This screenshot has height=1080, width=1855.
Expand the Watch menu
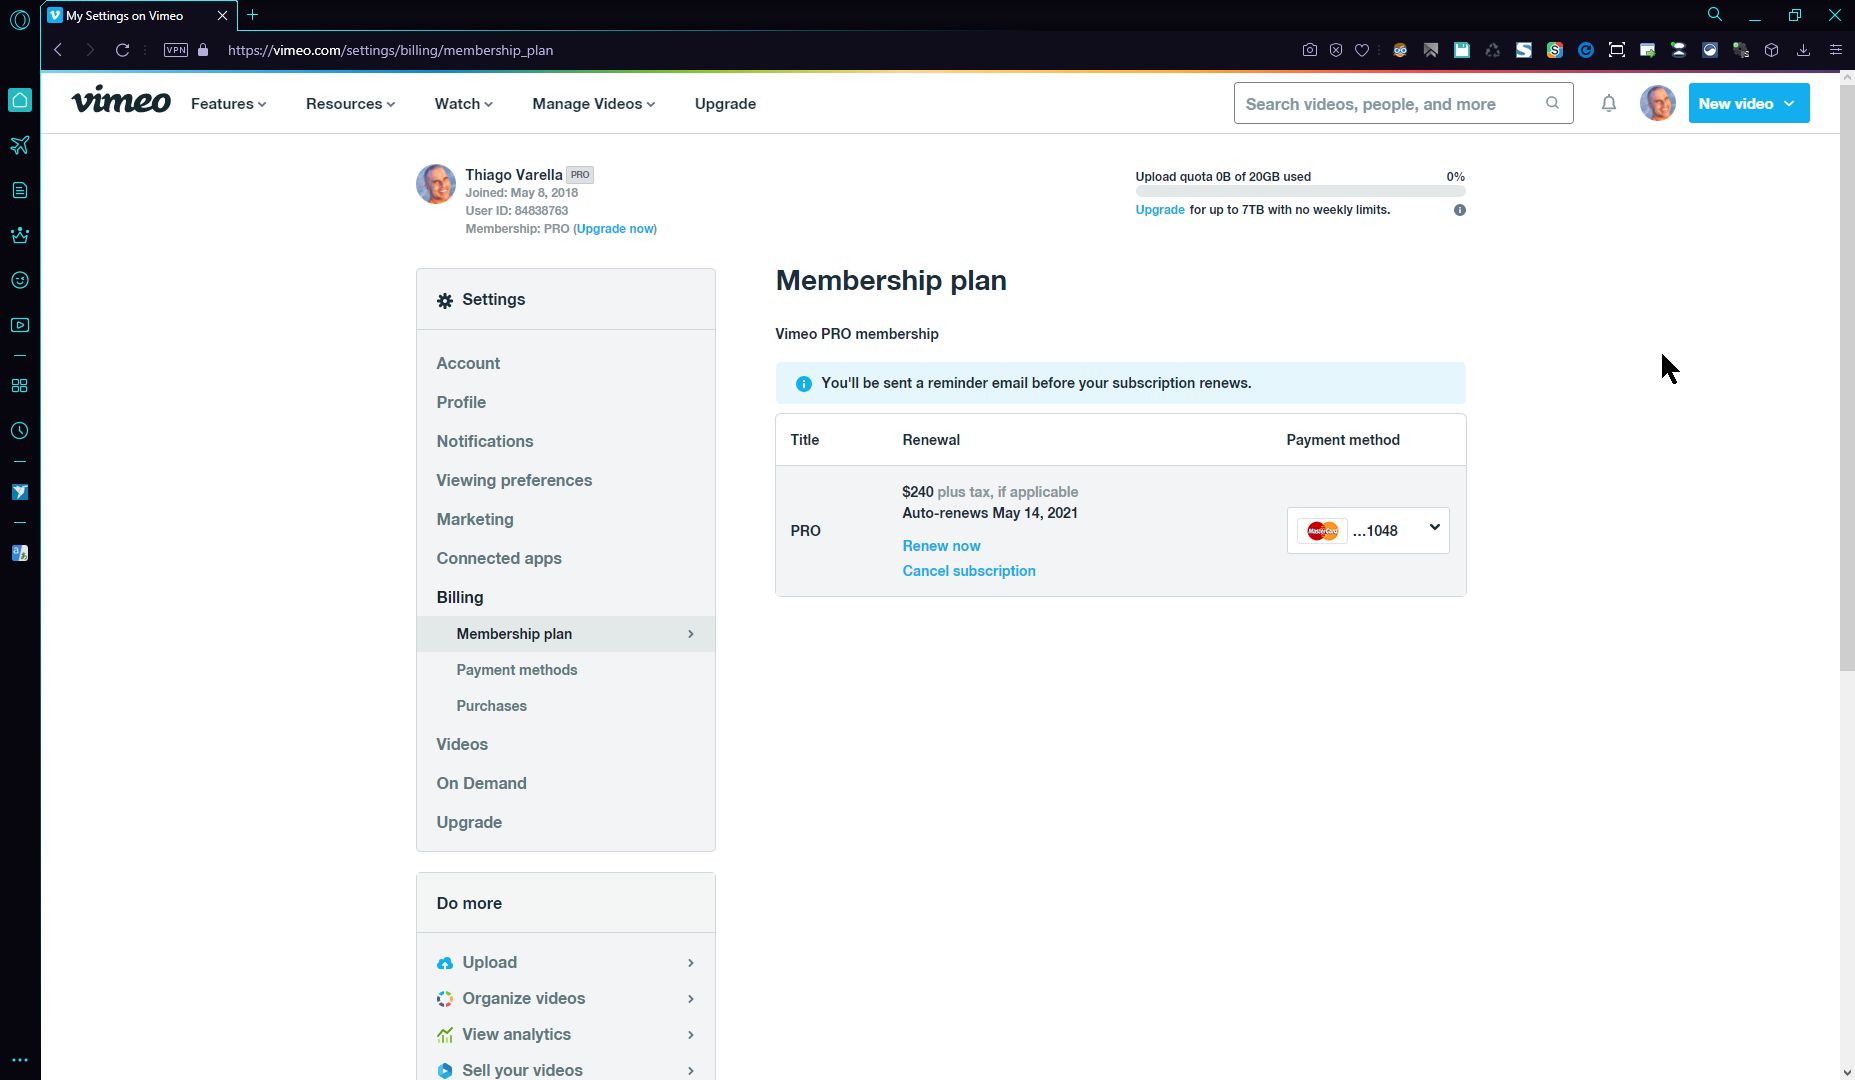tap(464, 104)
